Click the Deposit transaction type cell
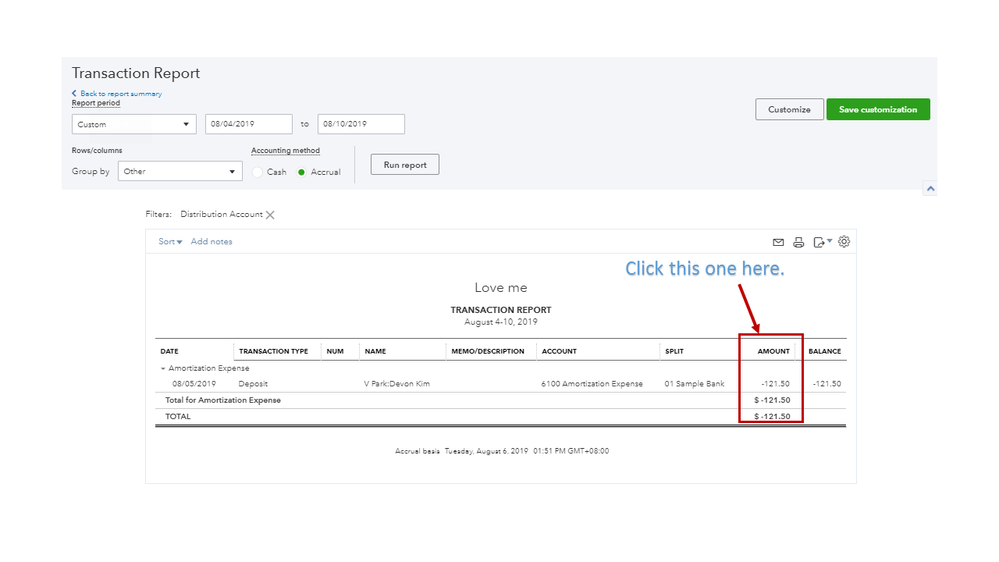 253,384
